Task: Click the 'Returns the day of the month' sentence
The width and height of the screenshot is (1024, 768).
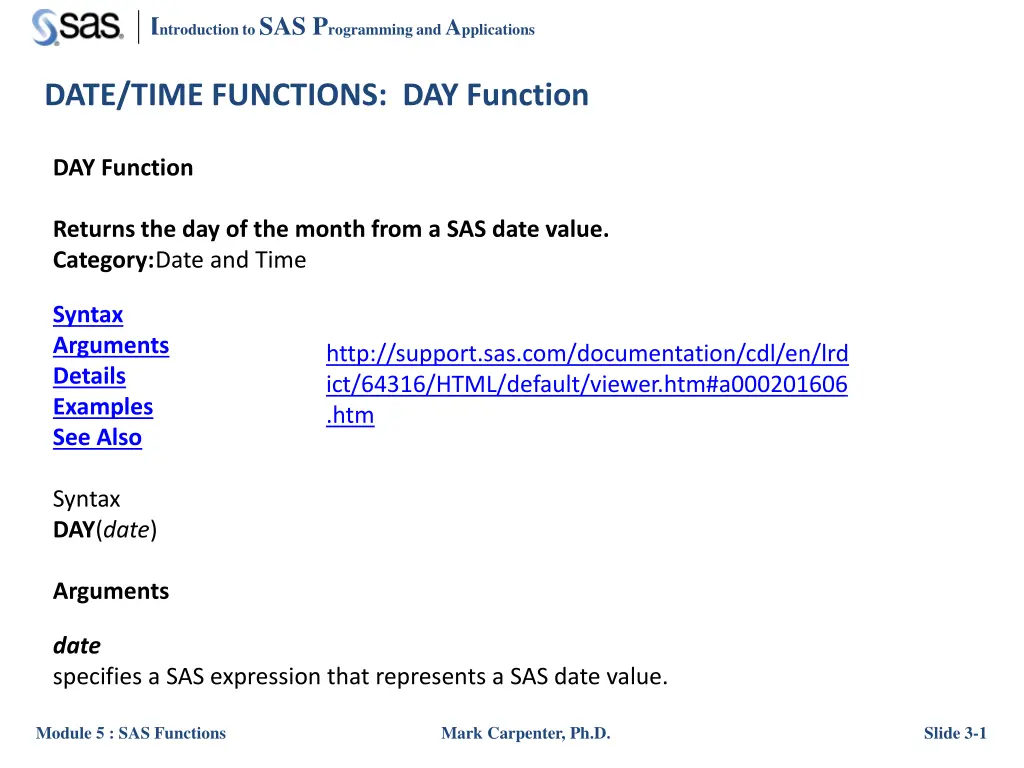Action: [331, 229]
